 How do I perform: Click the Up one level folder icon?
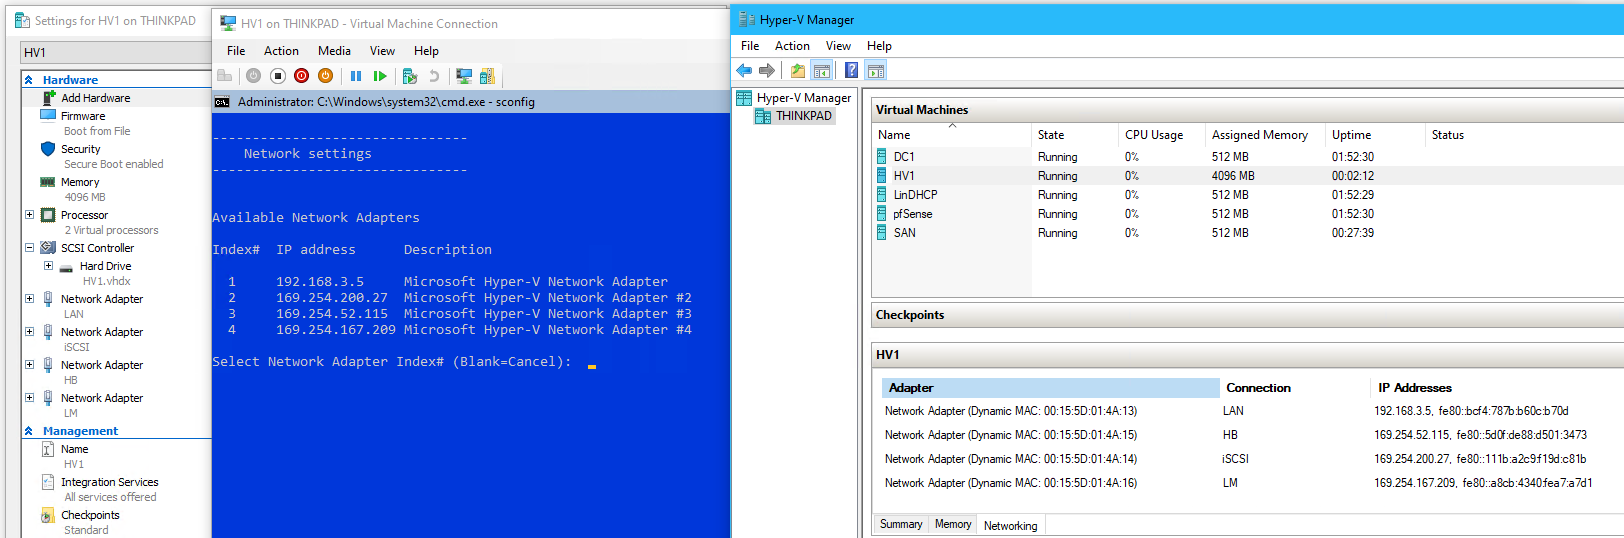coord(798,70)
